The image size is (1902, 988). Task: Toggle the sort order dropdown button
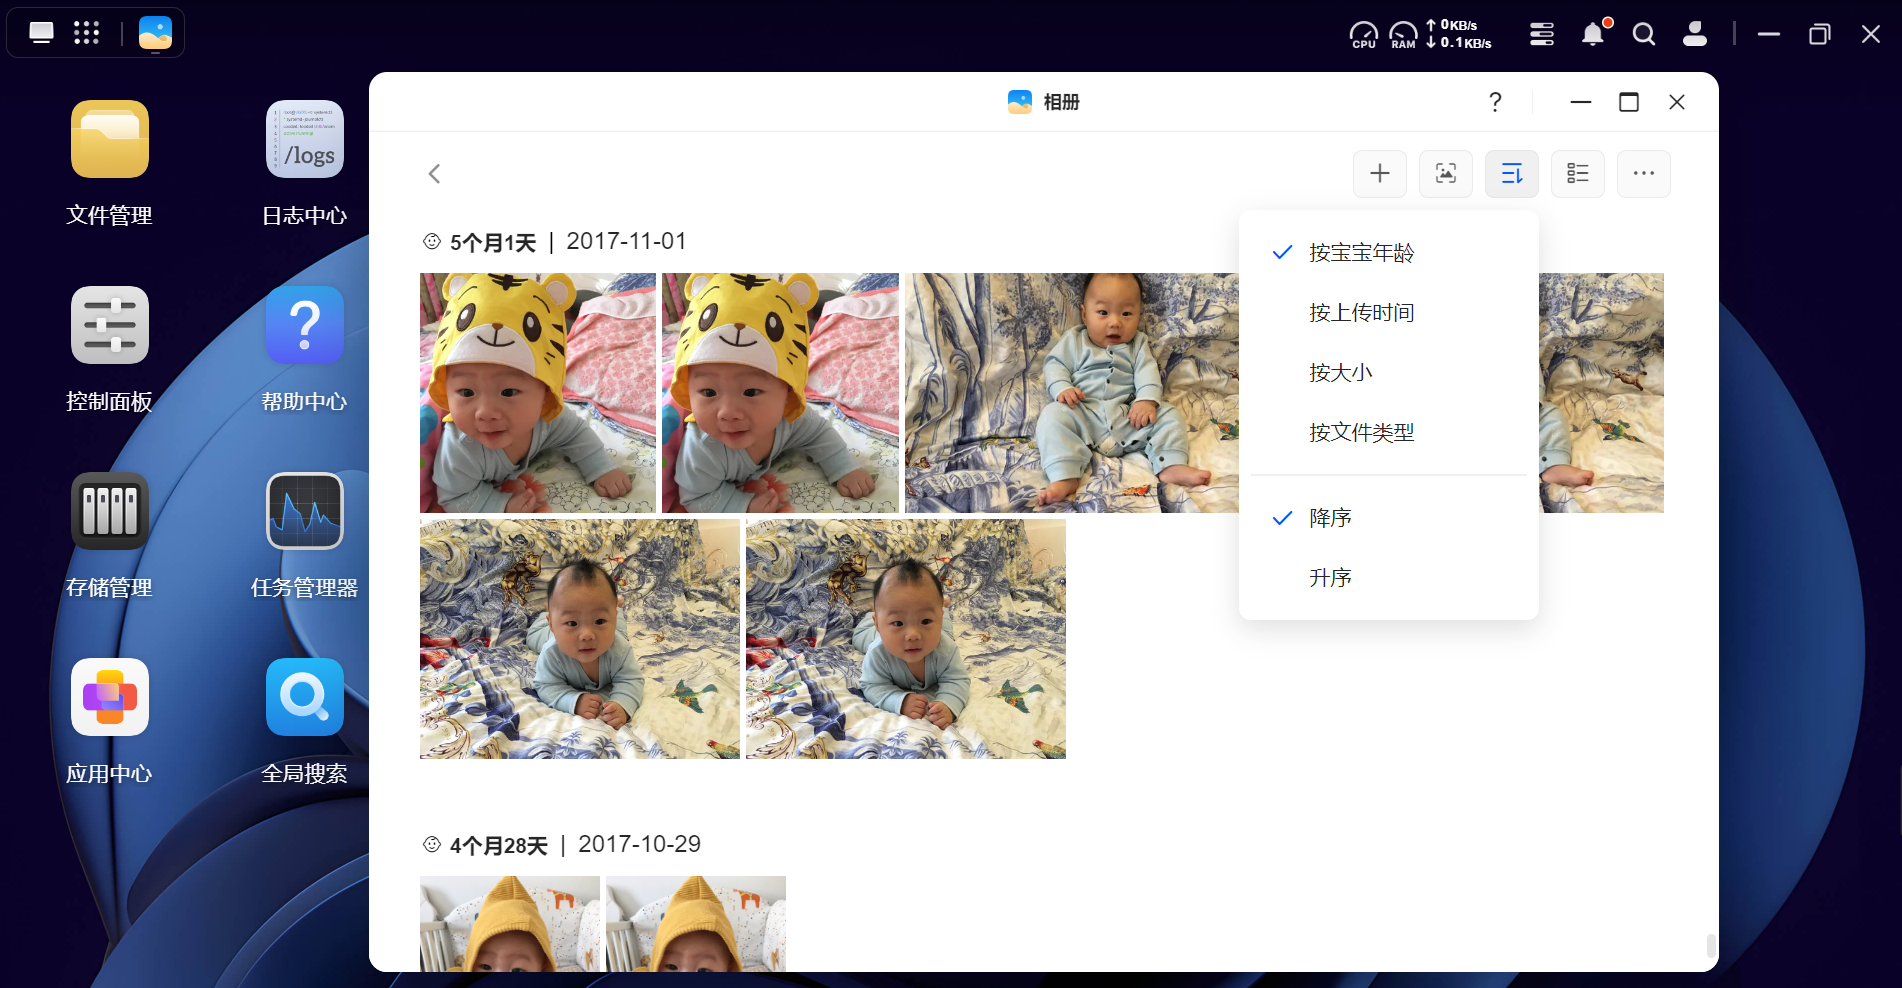click(x=1512, y=174)
